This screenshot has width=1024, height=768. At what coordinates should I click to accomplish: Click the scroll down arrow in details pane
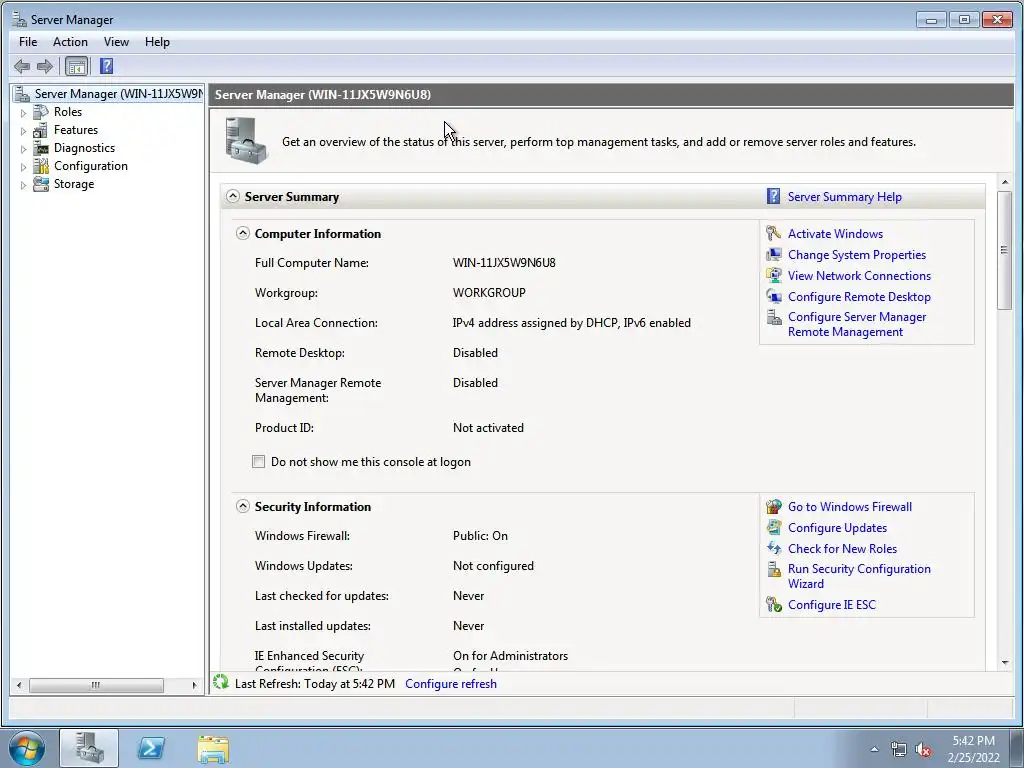tap(1004, 662)
